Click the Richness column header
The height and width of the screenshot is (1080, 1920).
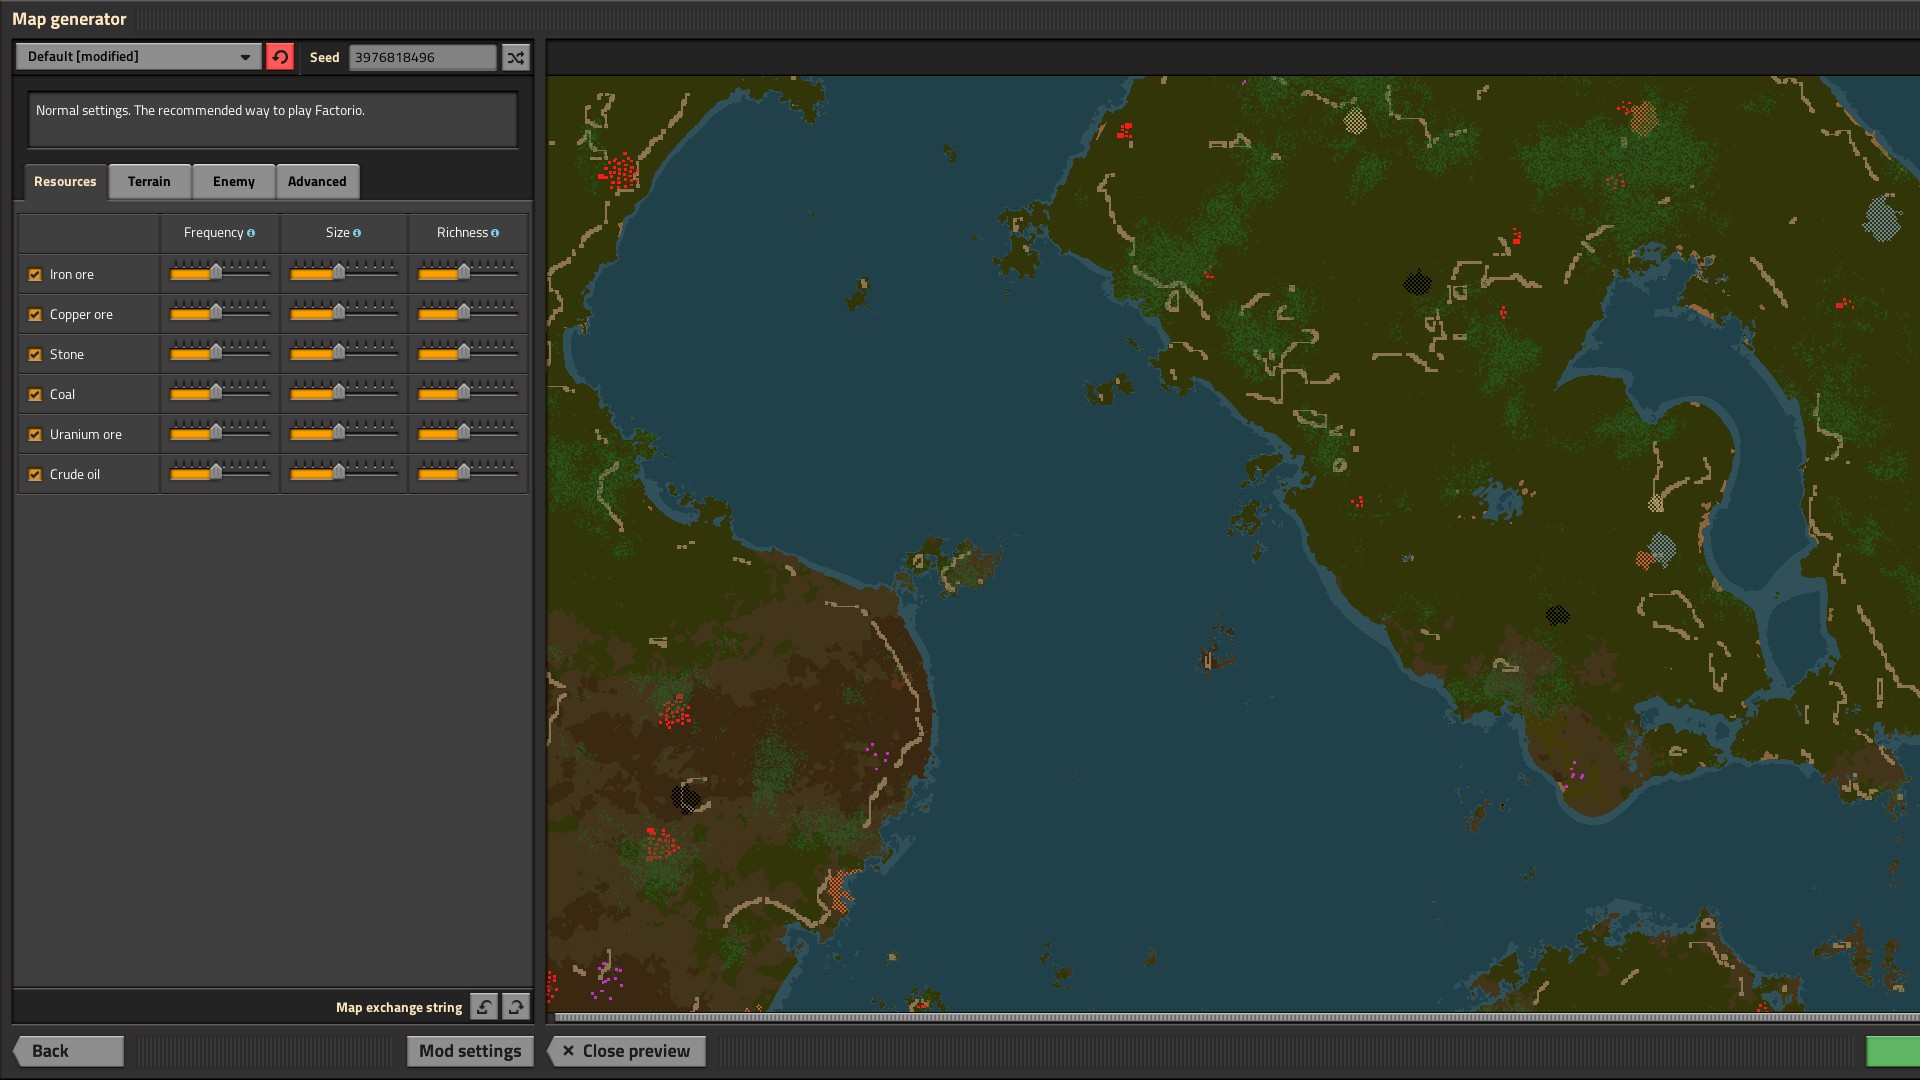click(x=467, y=233)
